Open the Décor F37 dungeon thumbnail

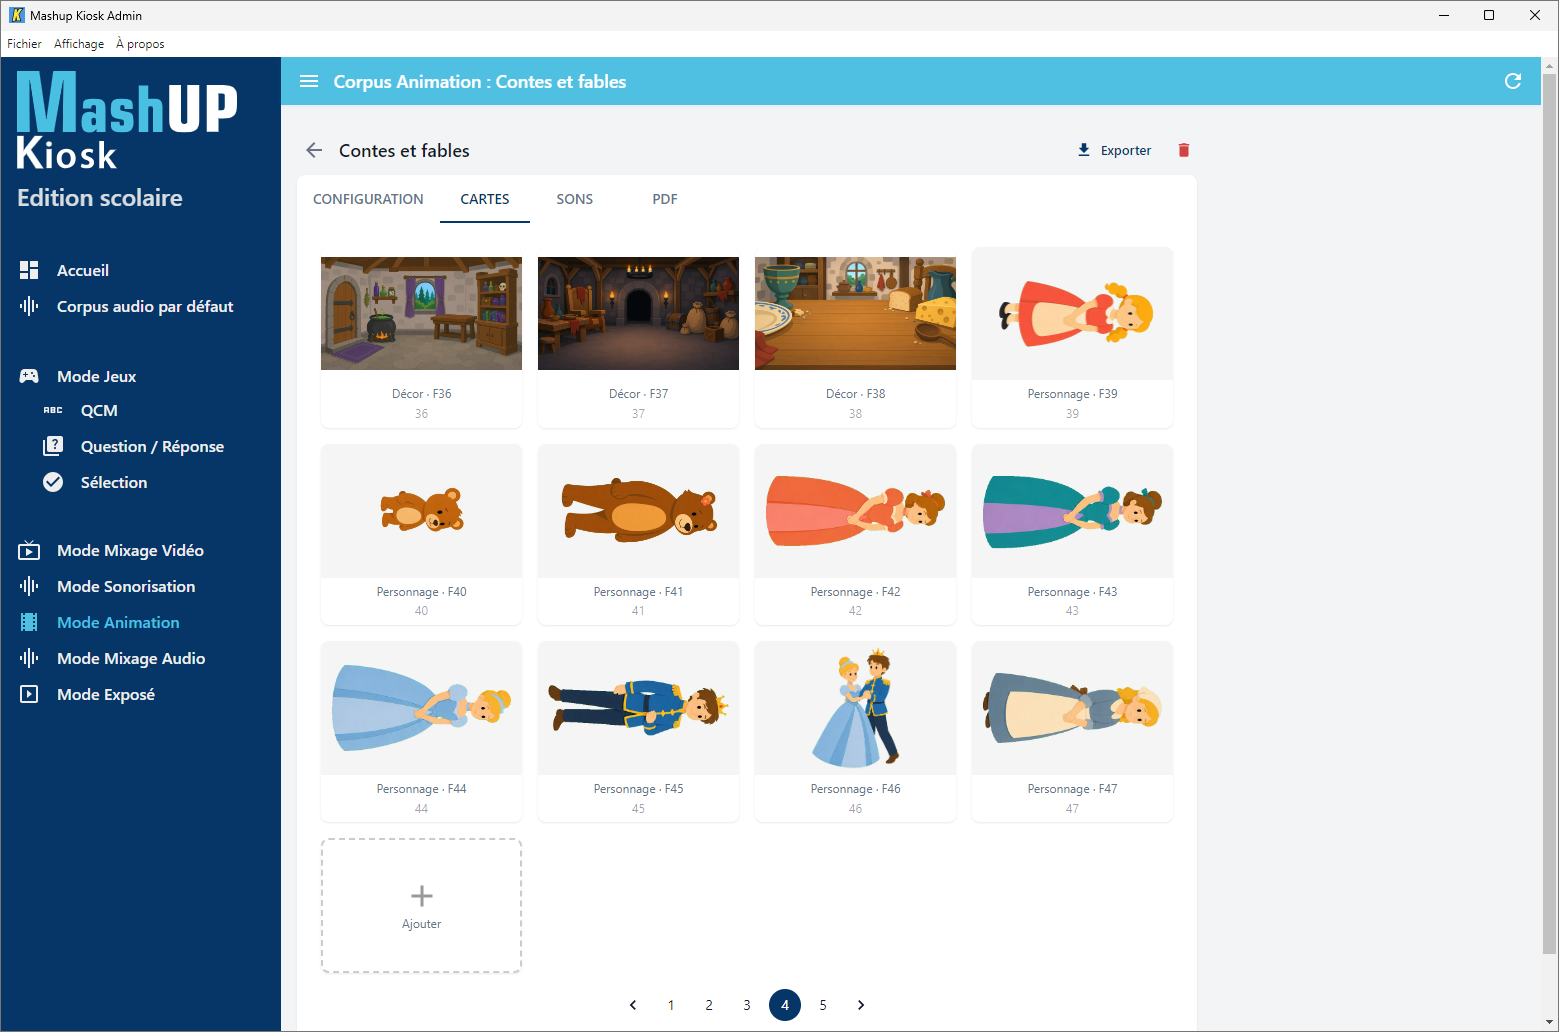pyautogui.click(x=638, y=313)
